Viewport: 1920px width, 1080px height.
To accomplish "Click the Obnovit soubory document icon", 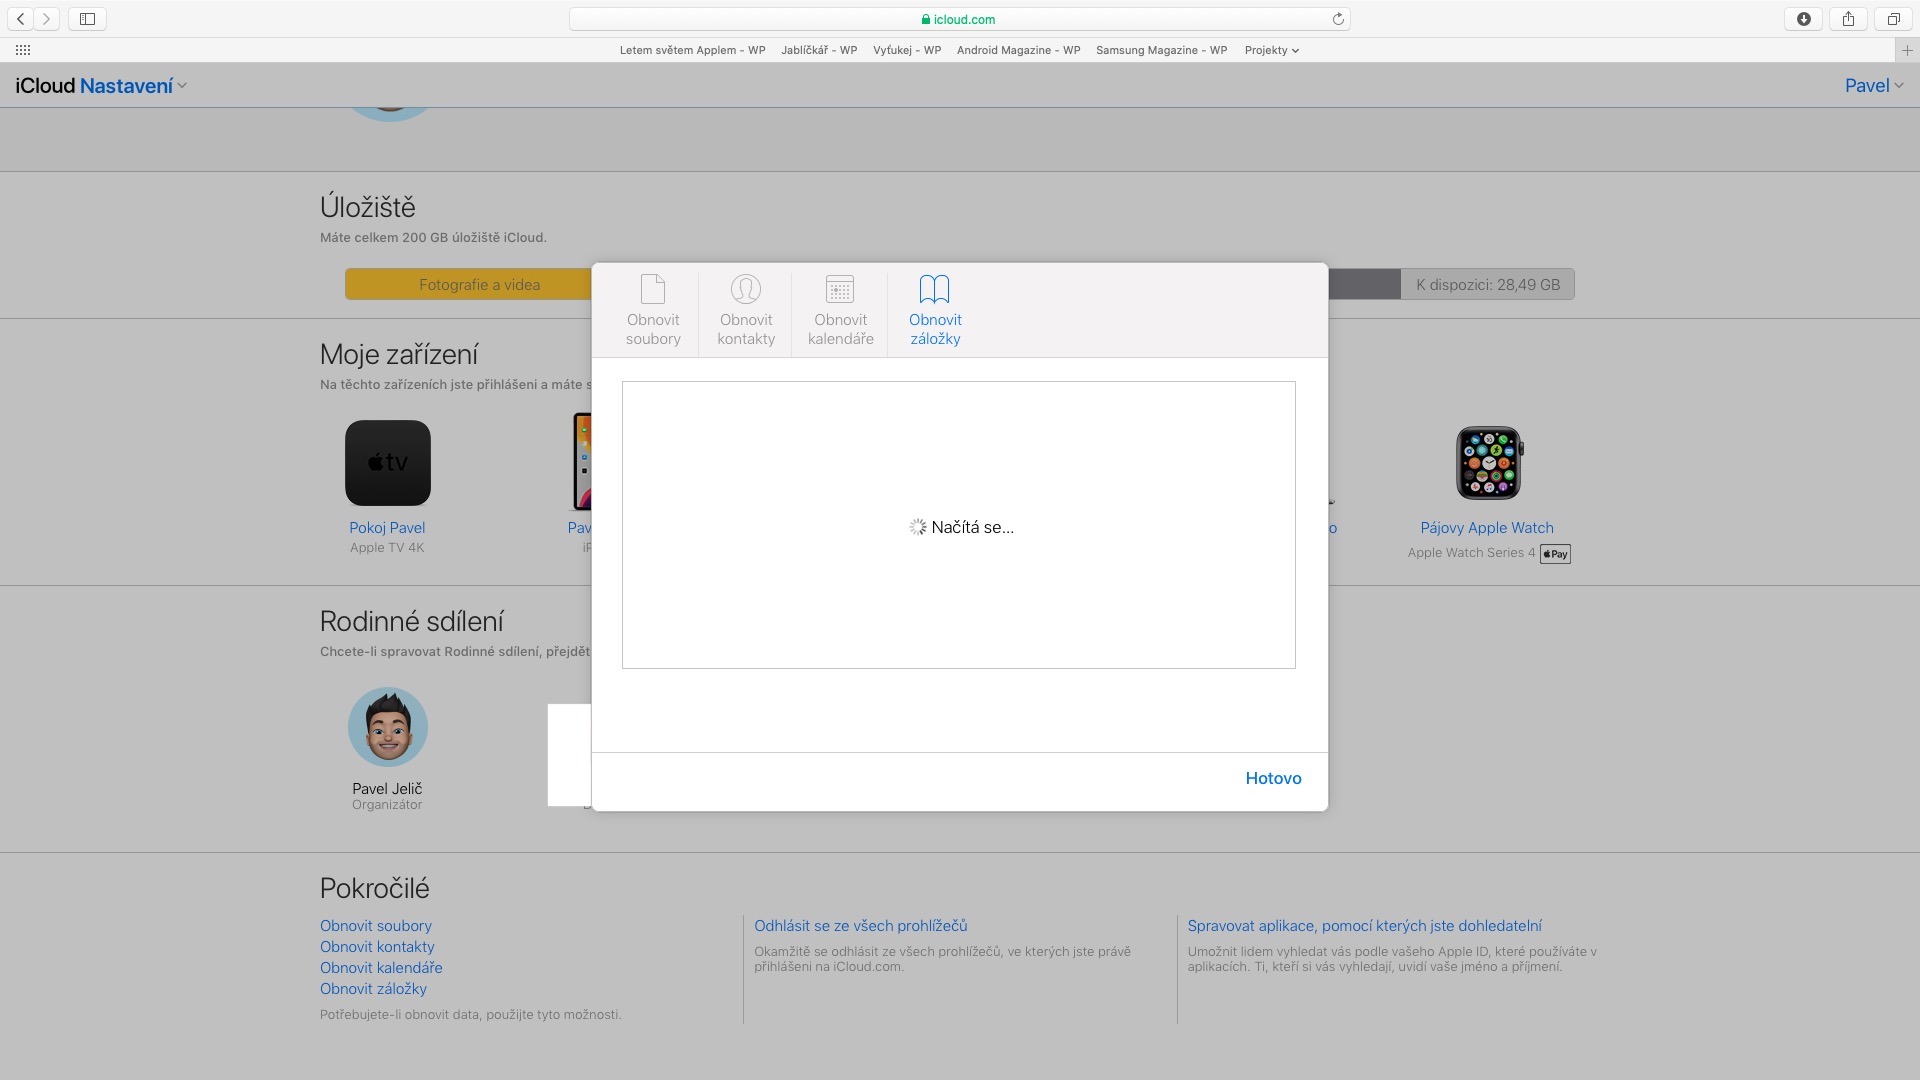I will pos(653,289).
